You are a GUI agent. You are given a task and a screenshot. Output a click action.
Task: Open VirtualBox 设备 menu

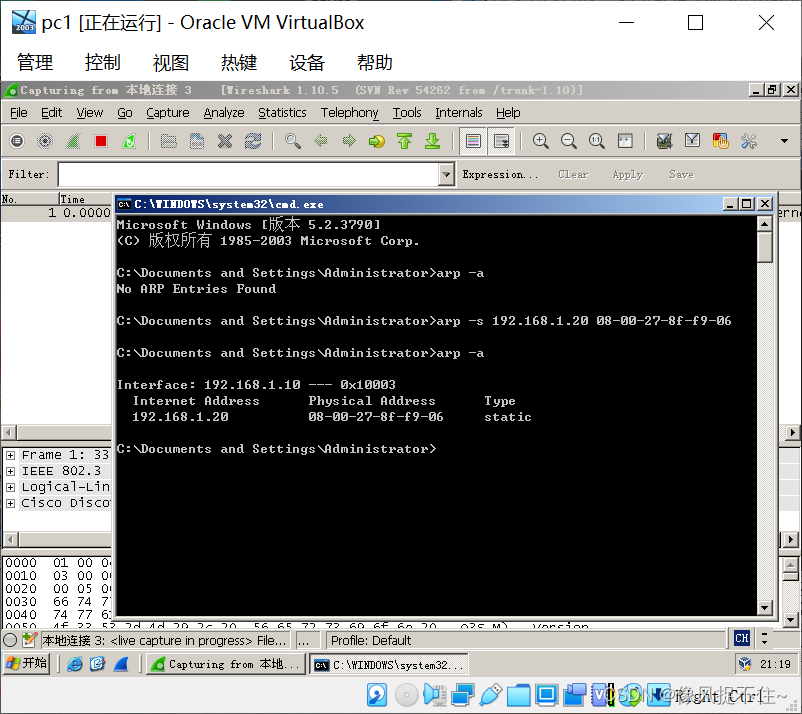pyautogui.click(x=307, y=62)
